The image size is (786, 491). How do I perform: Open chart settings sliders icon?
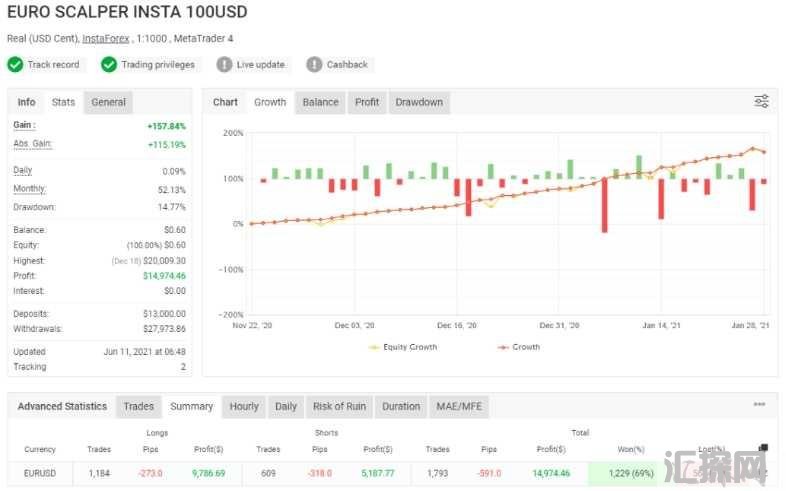pyautogui.click(x=761, y=101)
